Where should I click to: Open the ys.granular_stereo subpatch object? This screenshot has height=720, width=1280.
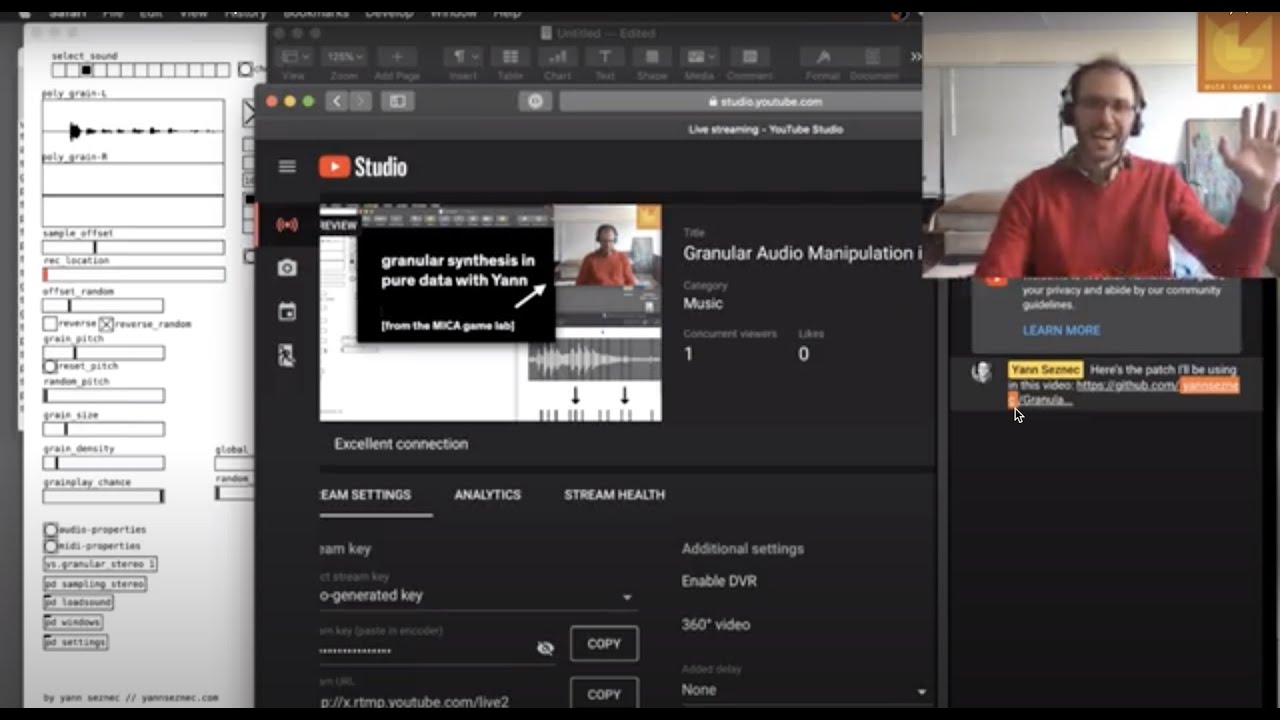100,564
